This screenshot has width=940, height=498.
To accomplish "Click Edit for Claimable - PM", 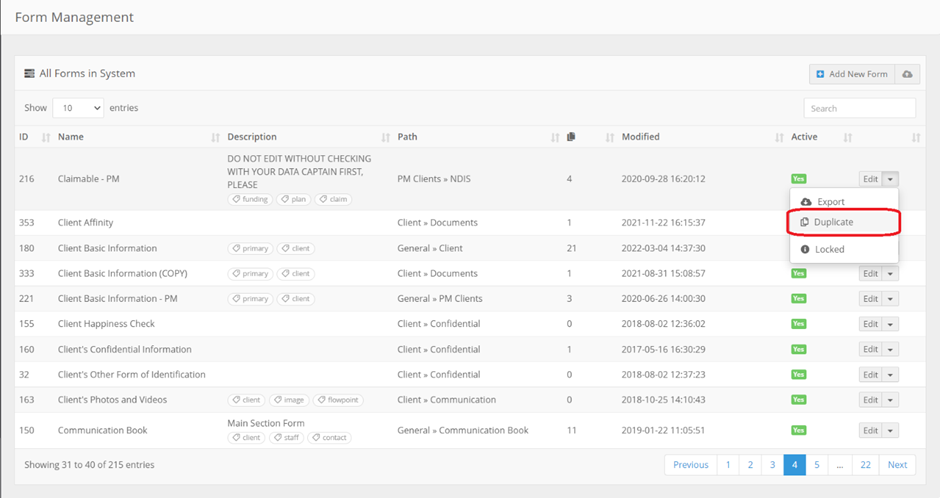I will (x=870, y=179).
